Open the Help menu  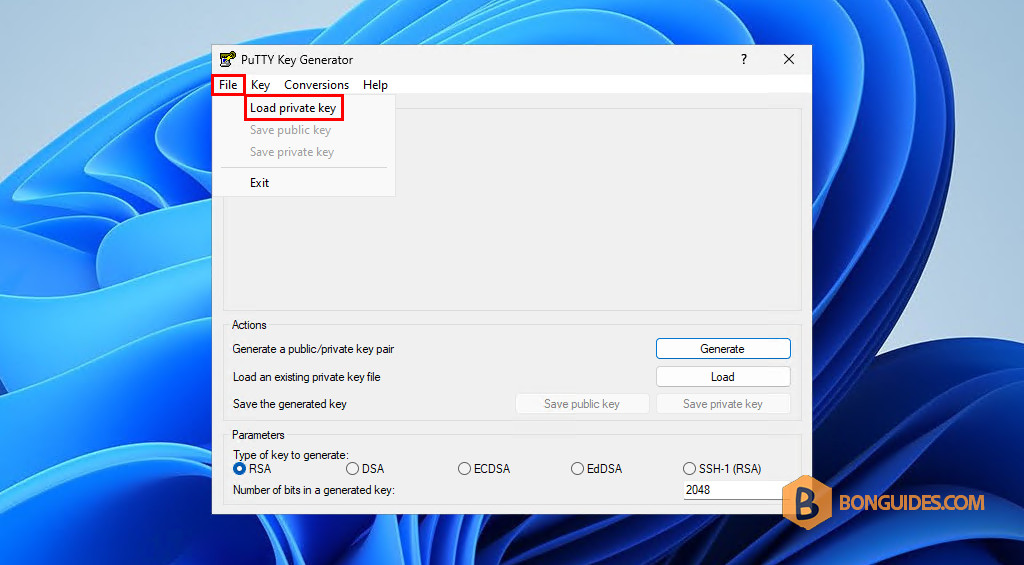click(x=375, y=85)
